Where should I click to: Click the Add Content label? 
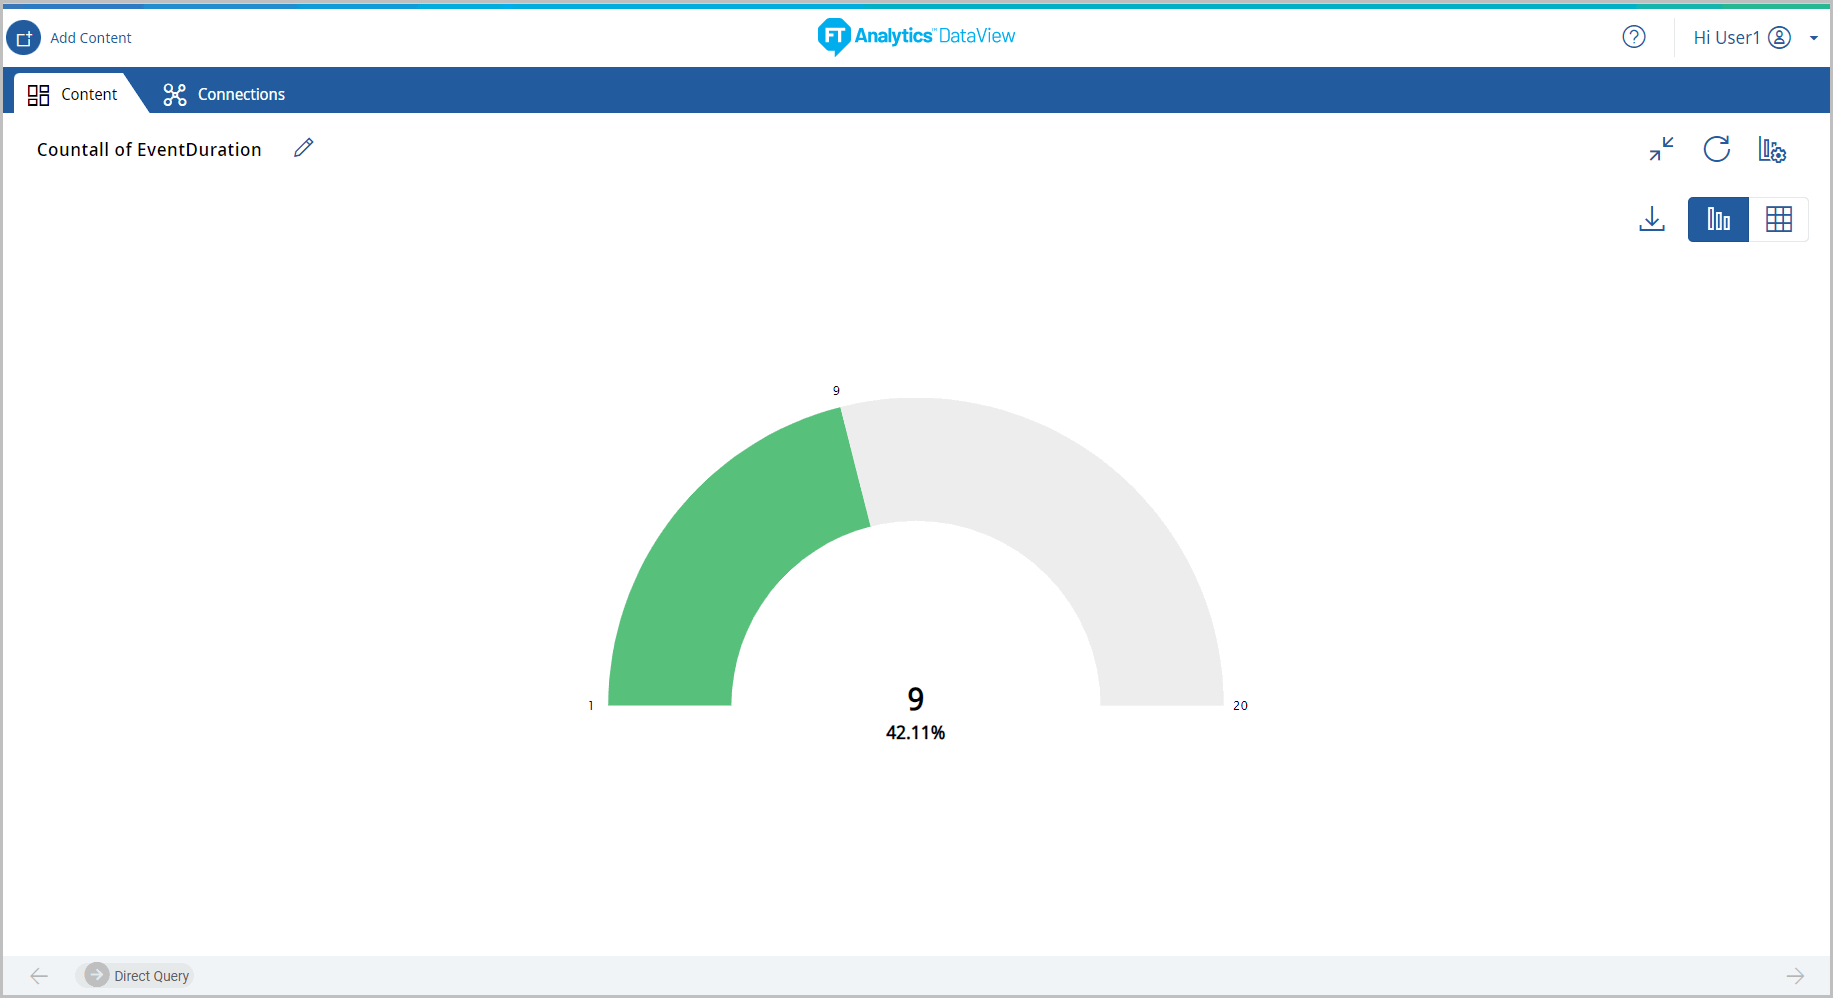click(x=91, y=38)
